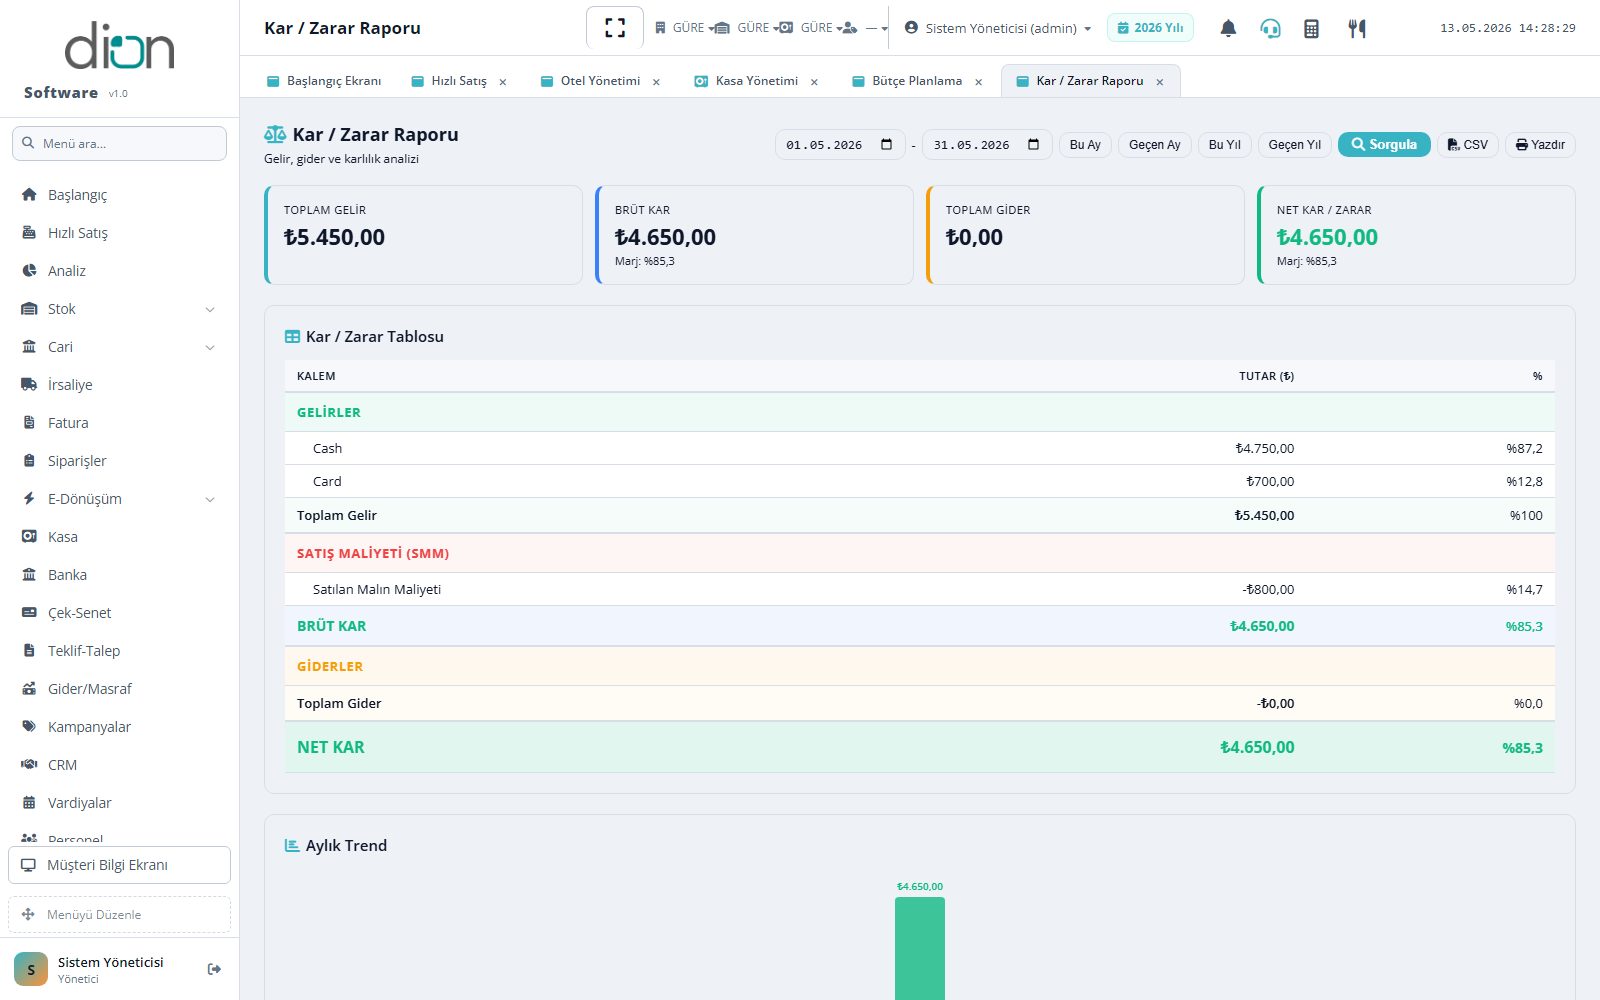
Task: Expand the E-Dönüşüm submenu chevron
Action: click(x=210, y=500)
